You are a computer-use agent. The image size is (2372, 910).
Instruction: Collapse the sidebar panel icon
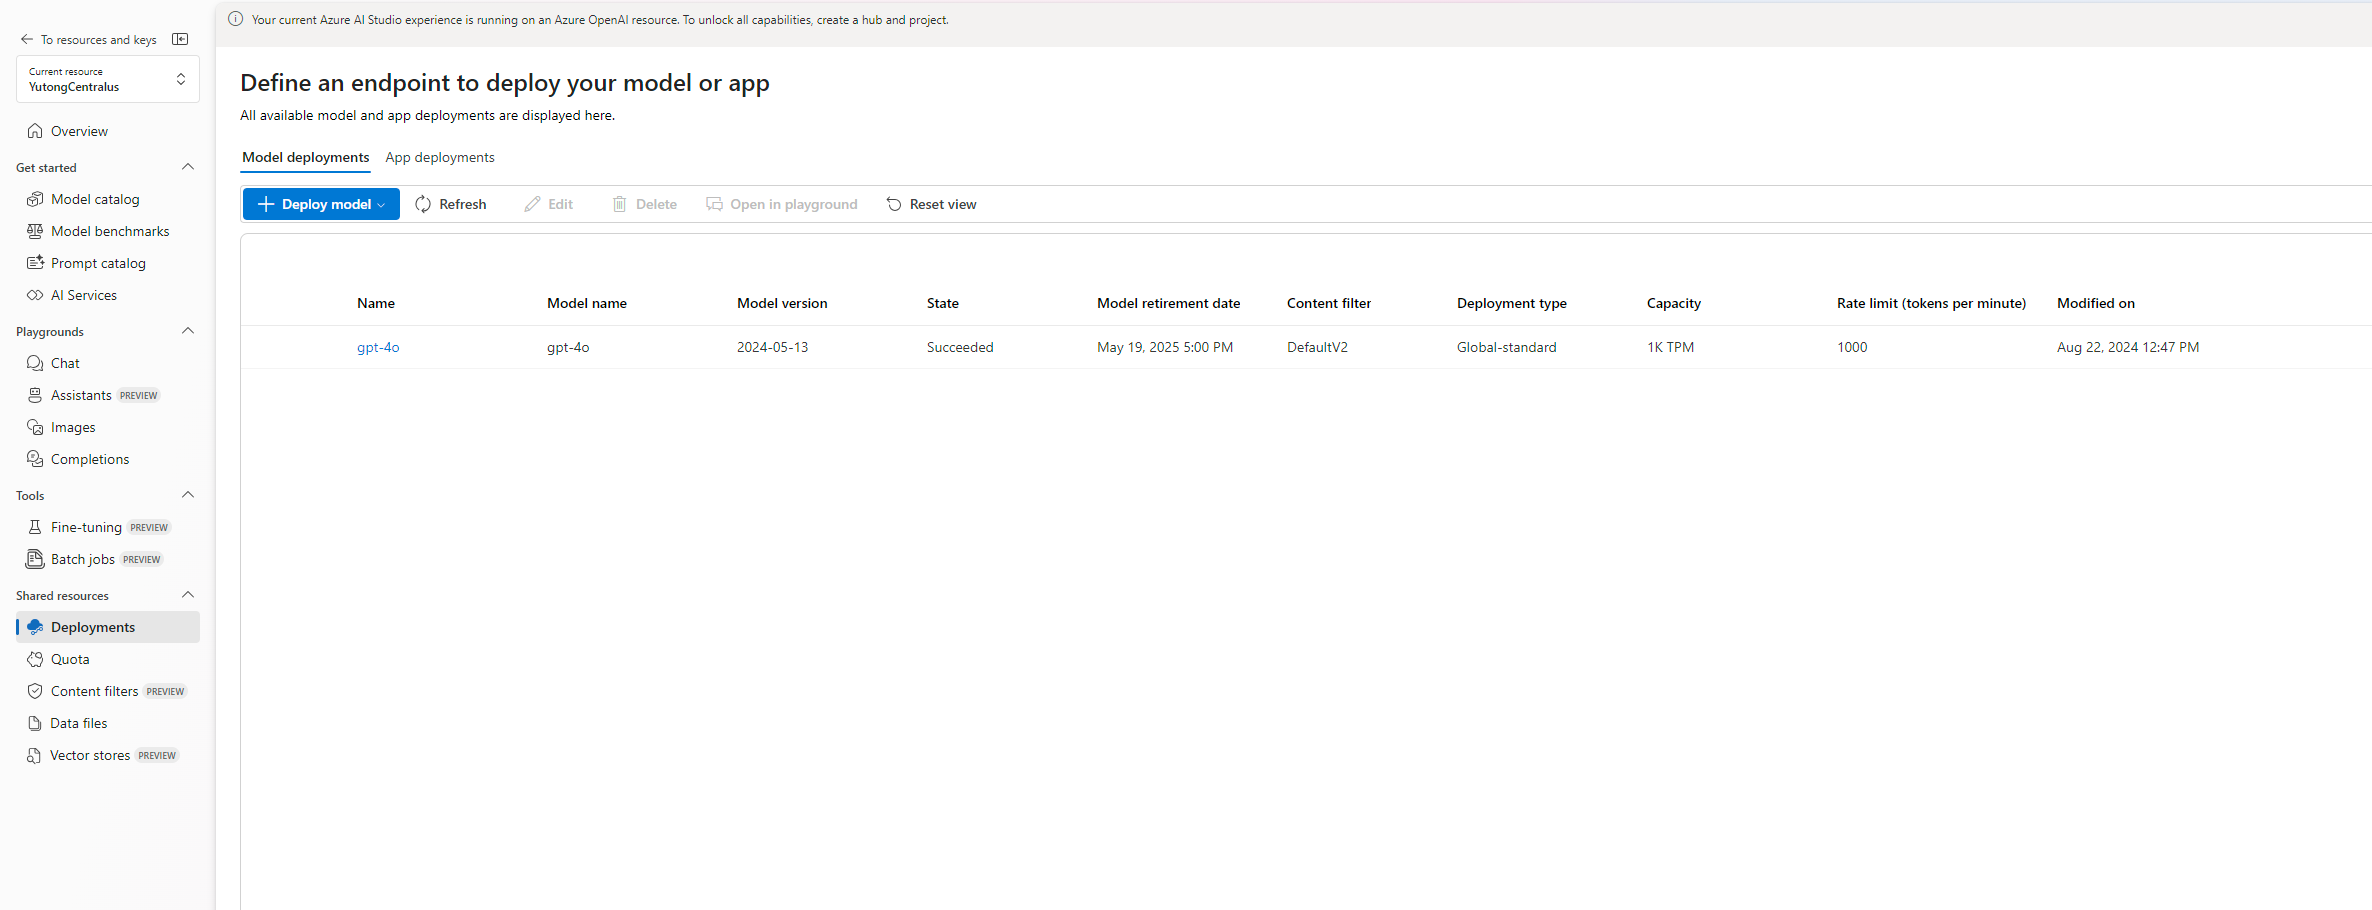tap(180, 39)
